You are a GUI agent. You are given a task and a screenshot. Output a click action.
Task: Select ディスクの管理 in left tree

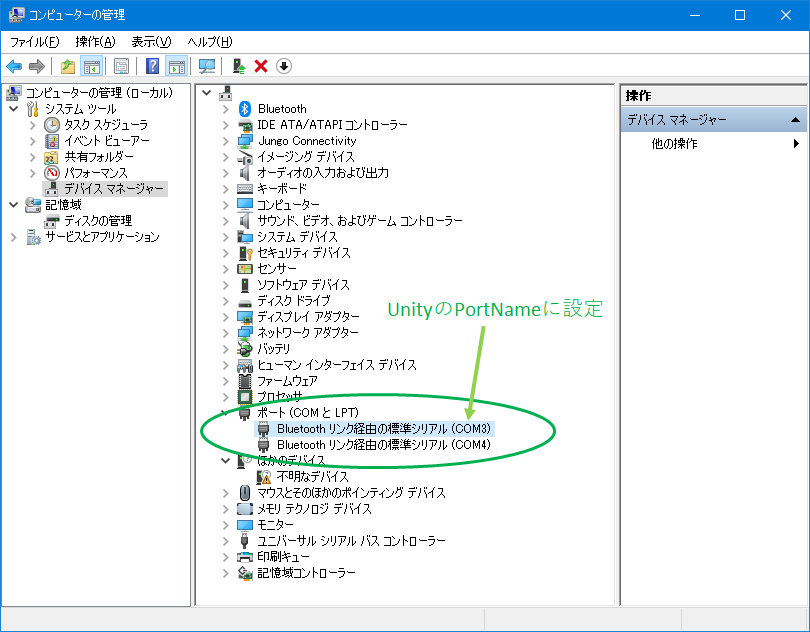tap(98, 221)
